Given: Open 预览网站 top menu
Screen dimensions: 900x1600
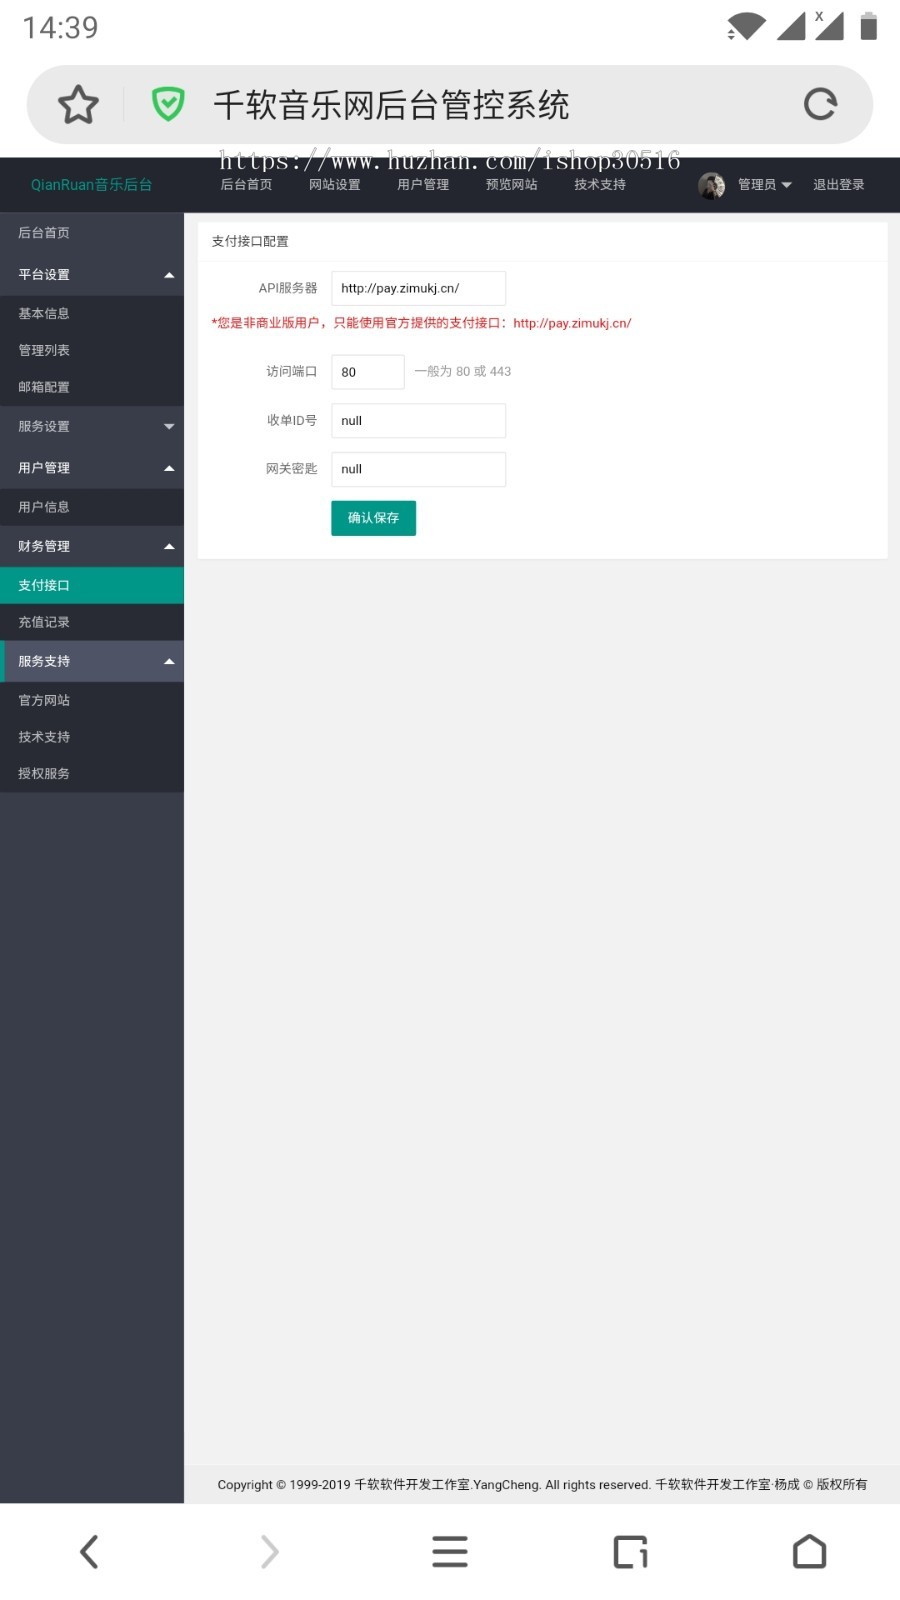Looking at the screenshot, I should pos(511,185).
